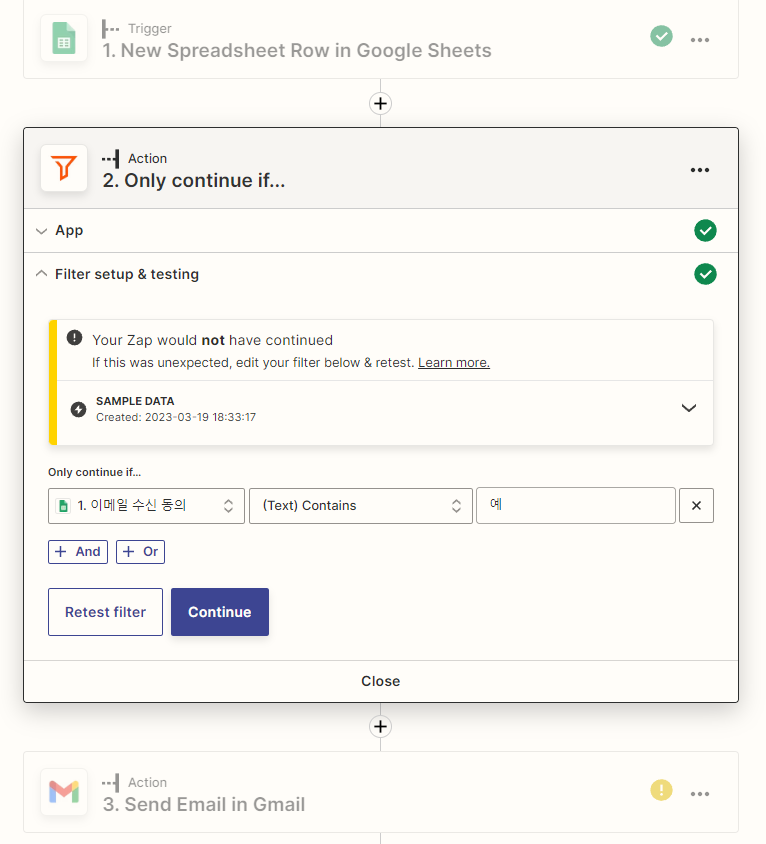Open the Google Sheets trigger step icon
766x844 pixels.
tap(64, 38)
